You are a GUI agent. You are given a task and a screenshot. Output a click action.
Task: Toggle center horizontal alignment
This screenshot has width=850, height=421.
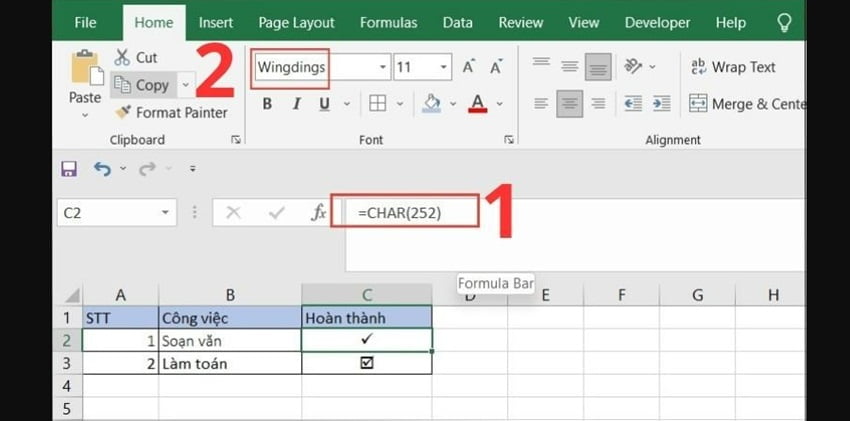570,103
